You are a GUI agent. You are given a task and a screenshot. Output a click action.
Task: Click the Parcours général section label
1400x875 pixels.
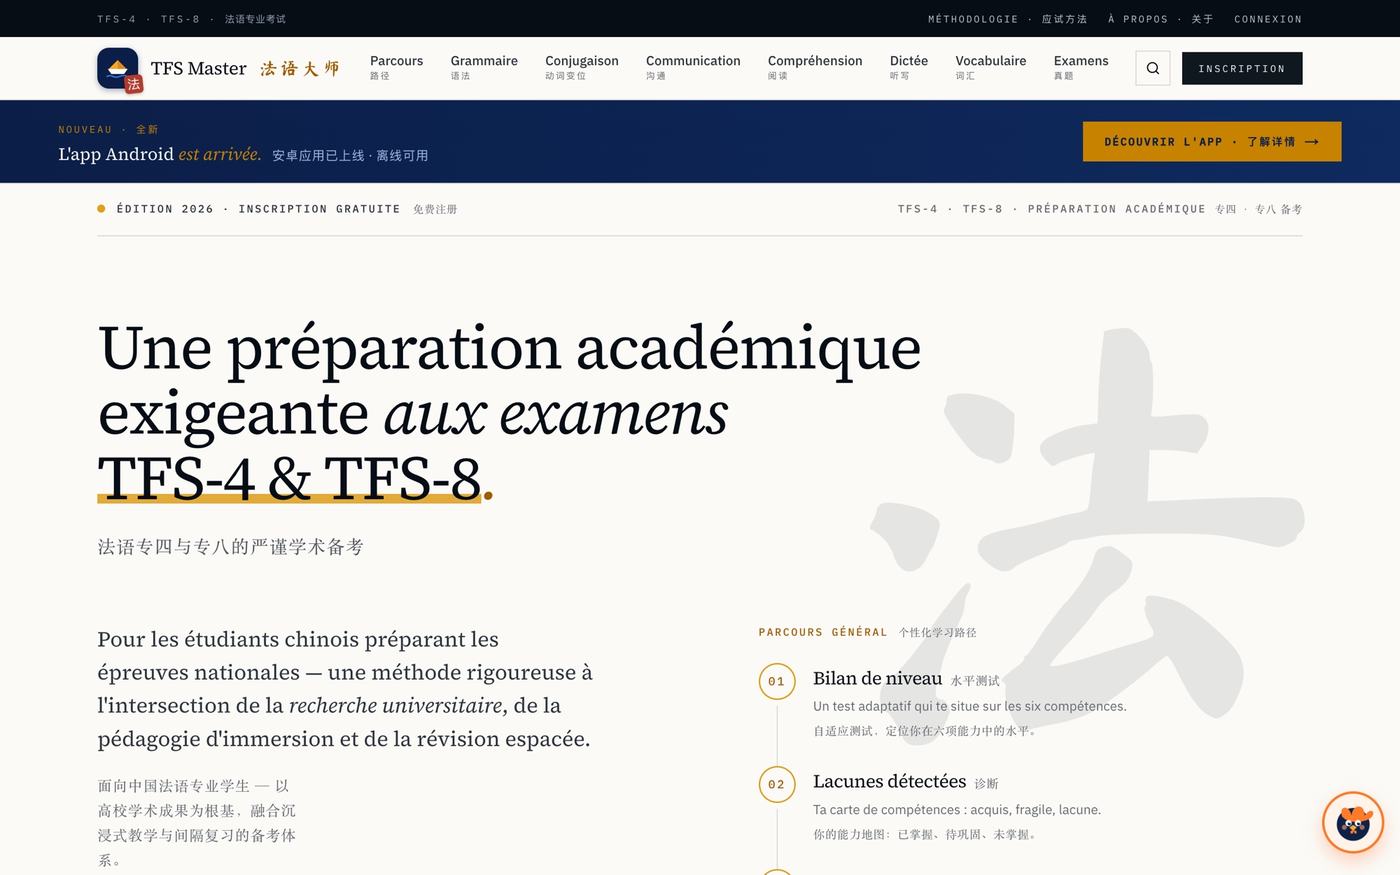[823, 632]
